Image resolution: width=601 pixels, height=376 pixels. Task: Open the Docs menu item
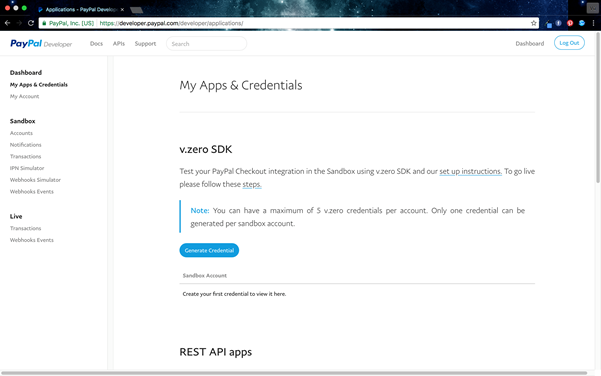pos(96,44)
